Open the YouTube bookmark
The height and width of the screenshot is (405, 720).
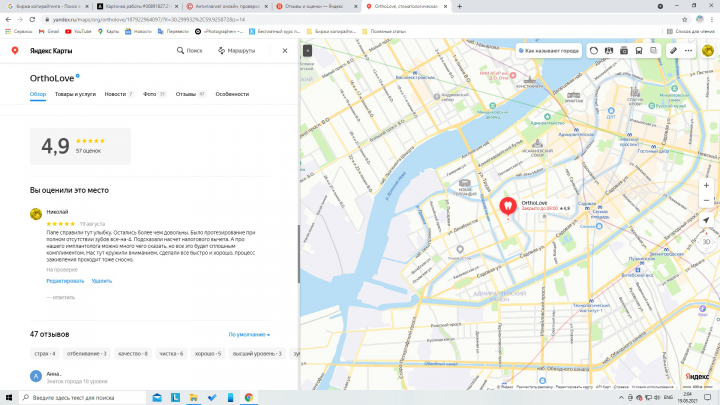point(78,31)
